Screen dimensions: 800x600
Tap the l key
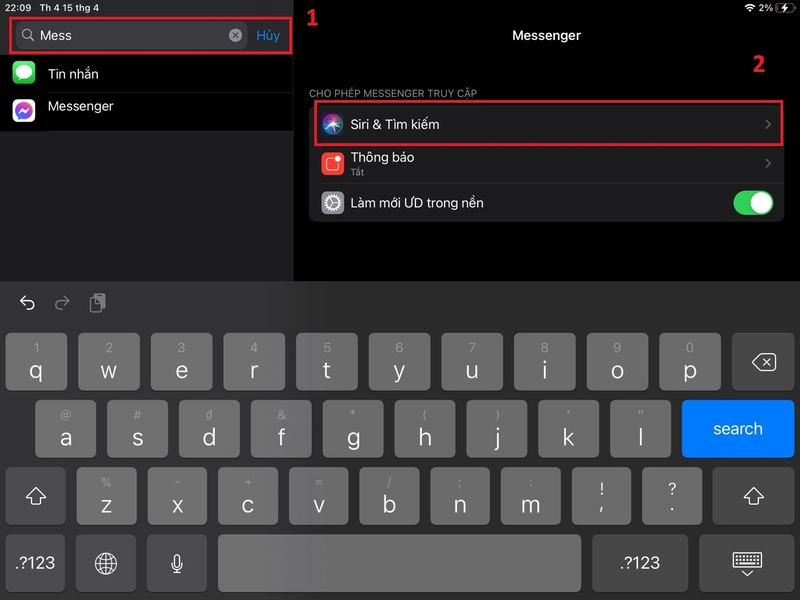coord(640,429)
